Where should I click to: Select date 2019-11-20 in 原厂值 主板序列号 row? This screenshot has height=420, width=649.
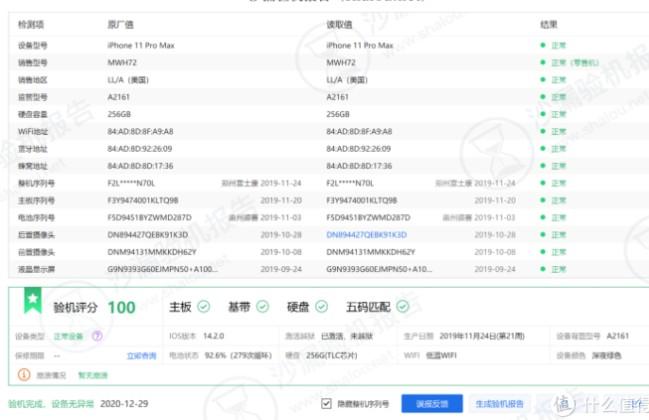pos(281,200)
